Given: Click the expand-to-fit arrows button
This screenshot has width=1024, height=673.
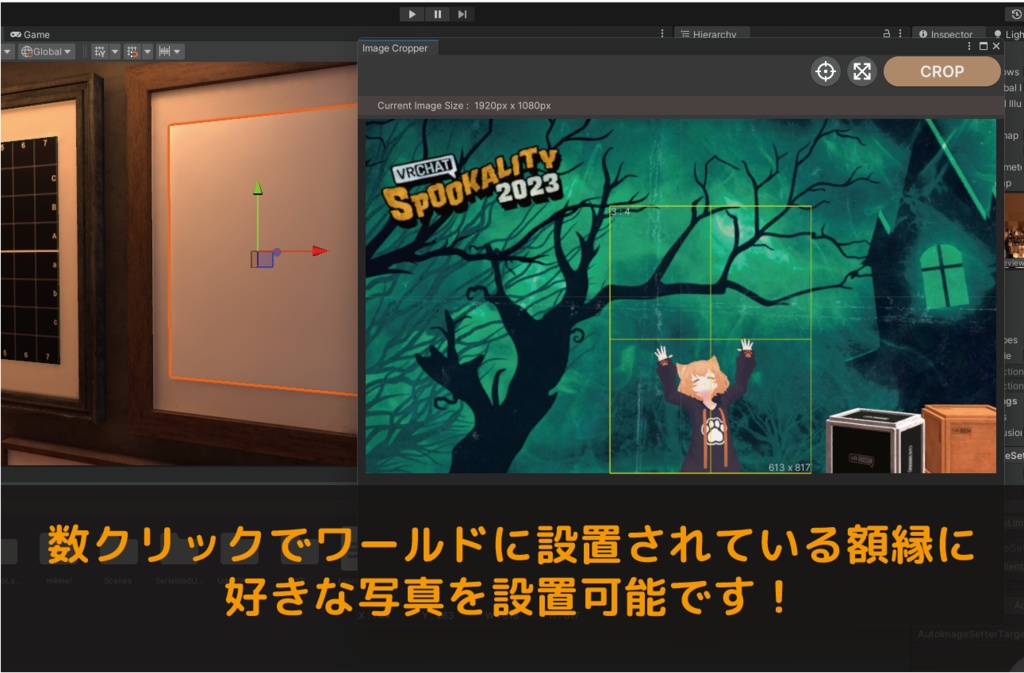Looking at the screenshot, I should click(862, 71).
